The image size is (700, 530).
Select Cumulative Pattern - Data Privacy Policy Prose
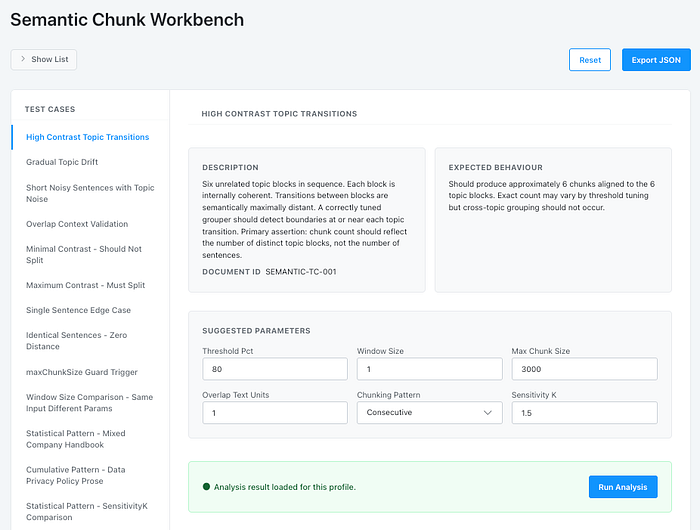[75, 476]
